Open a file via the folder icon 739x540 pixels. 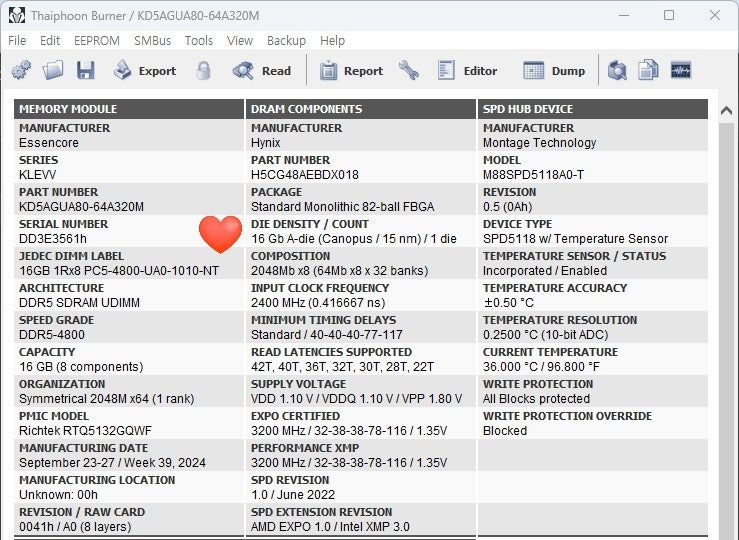click(53, 70)
